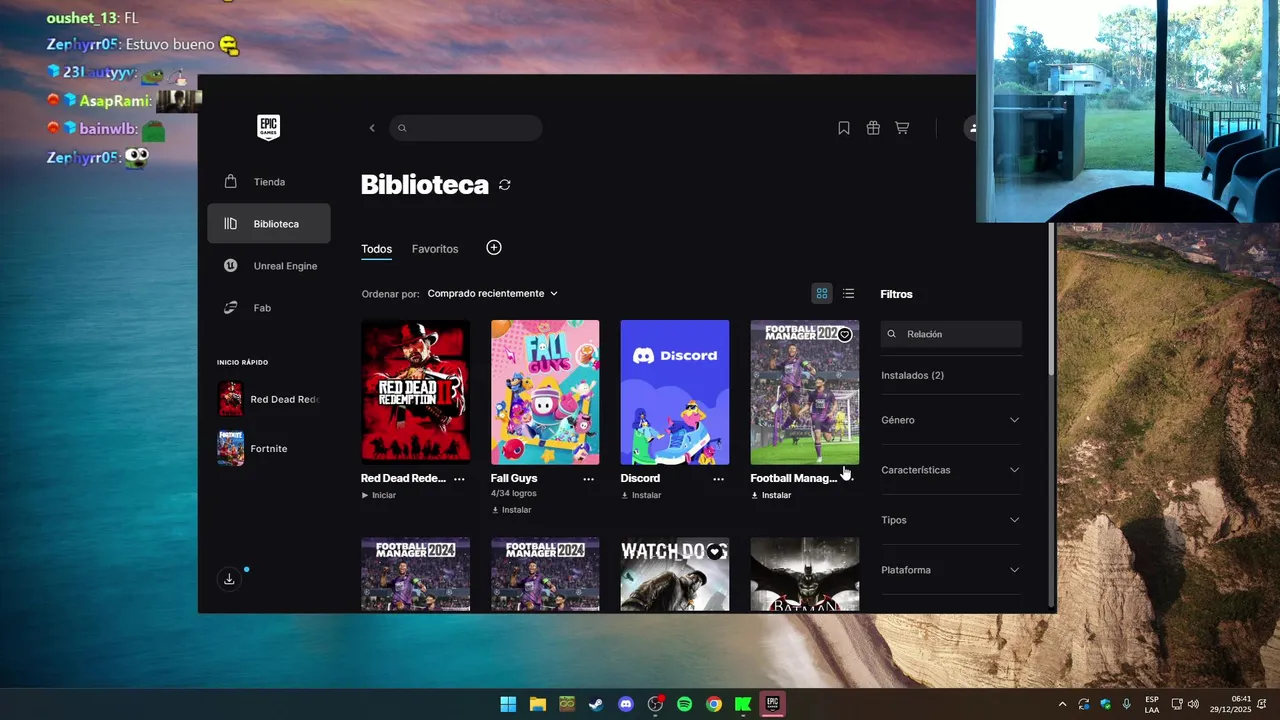Open the three-dot menu for Discord
1280x720 pixels.
tap(719, 479)
